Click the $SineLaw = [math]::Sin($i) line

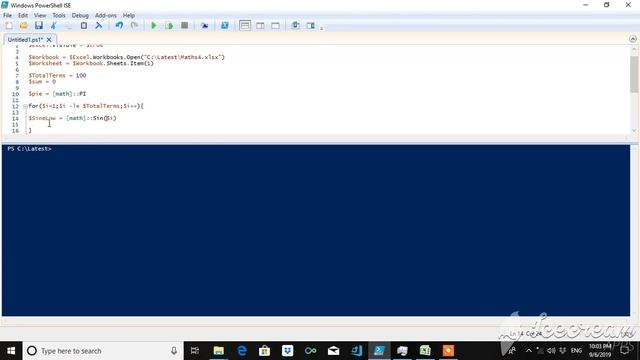tap(72, 118)
